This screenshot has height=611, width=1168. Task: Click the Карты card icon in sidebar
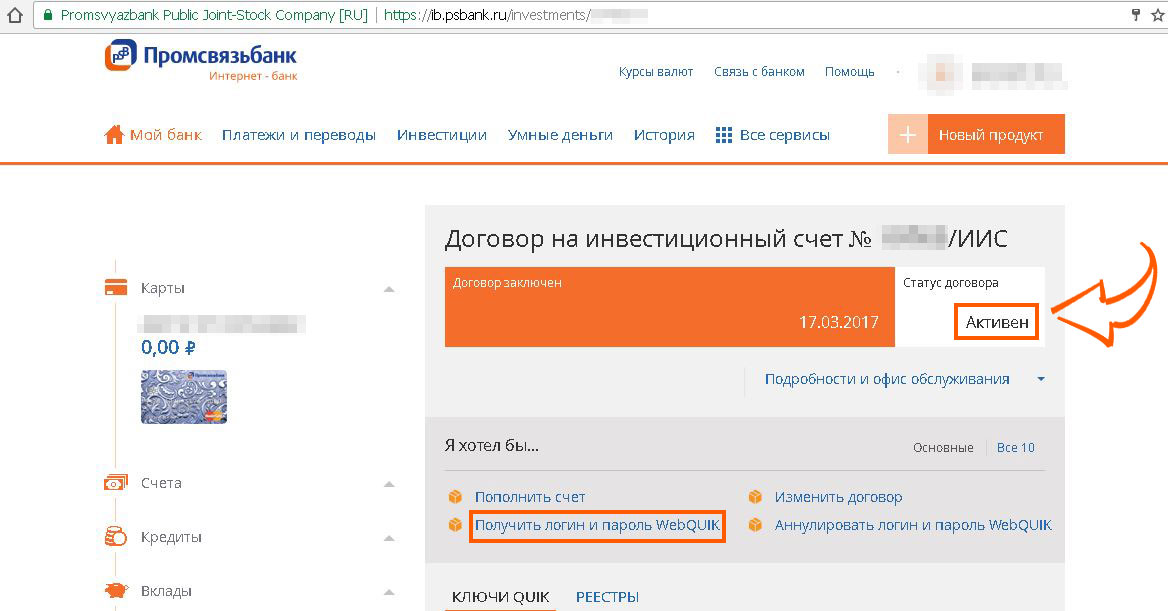pos(115,288)
